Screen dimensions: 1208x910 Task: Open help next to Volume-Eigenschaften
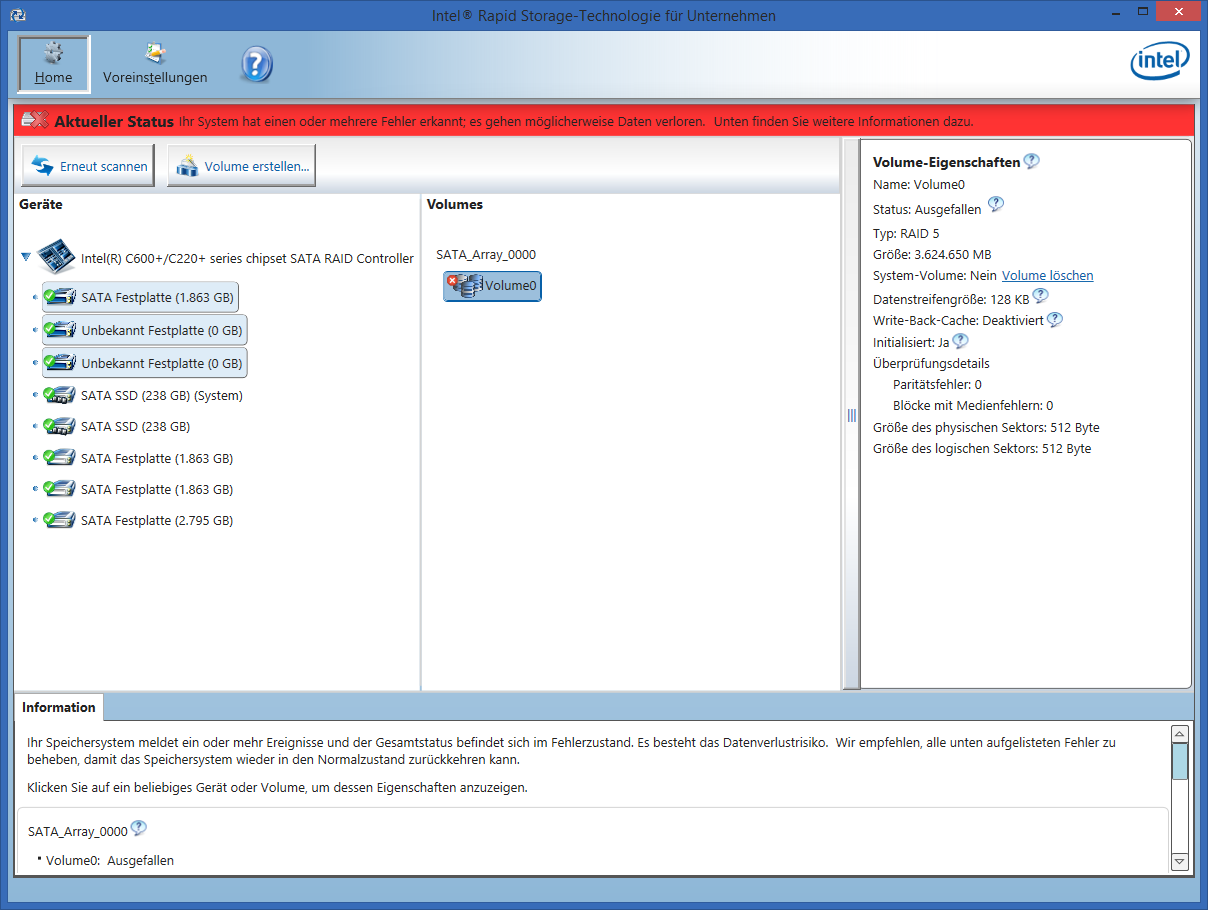1031,160
